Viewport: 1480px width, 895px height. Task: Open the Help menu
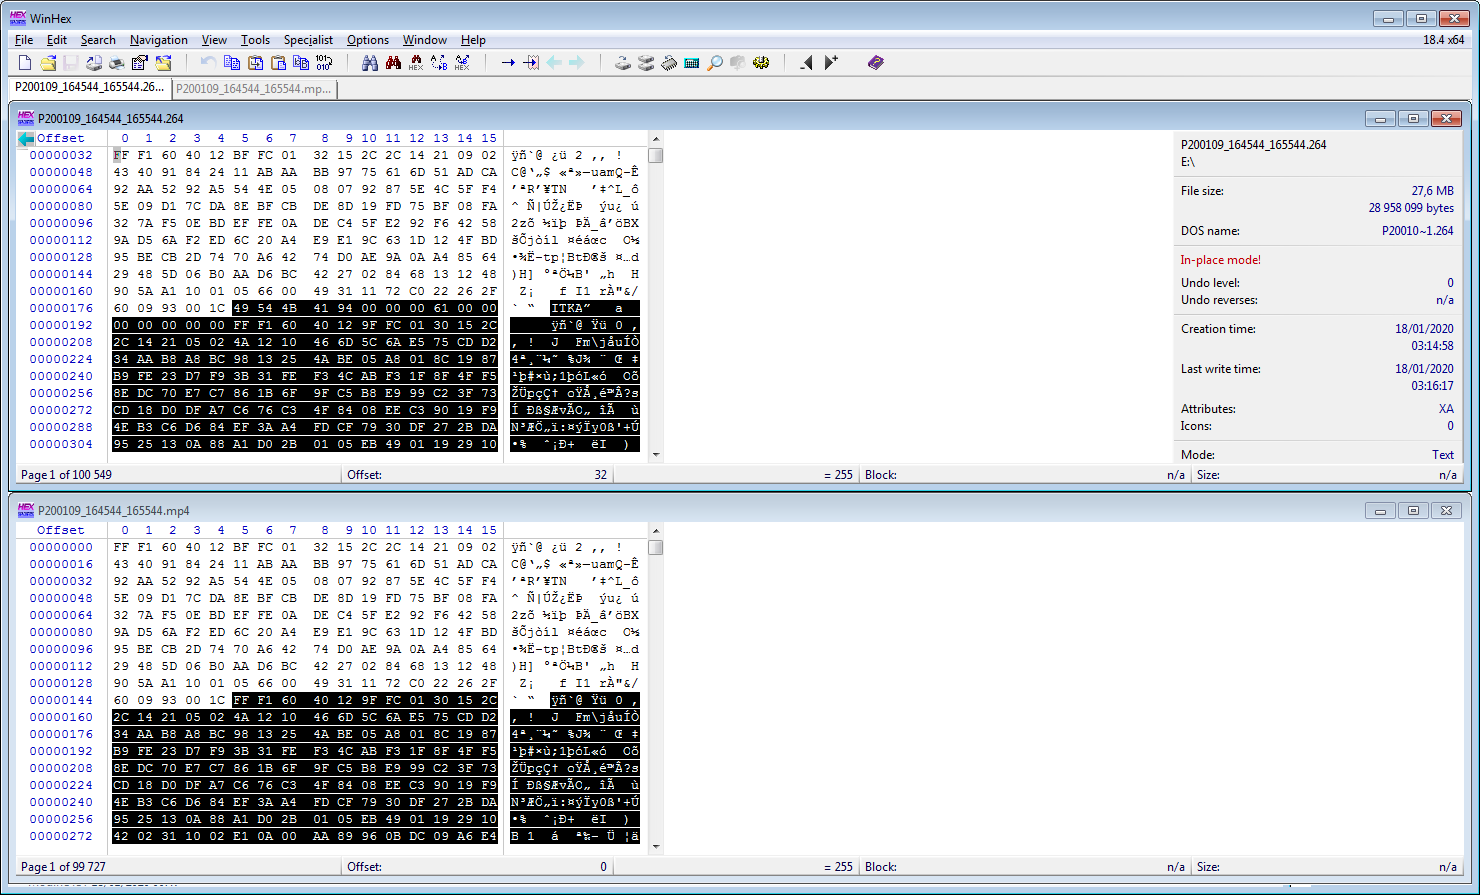473,40
